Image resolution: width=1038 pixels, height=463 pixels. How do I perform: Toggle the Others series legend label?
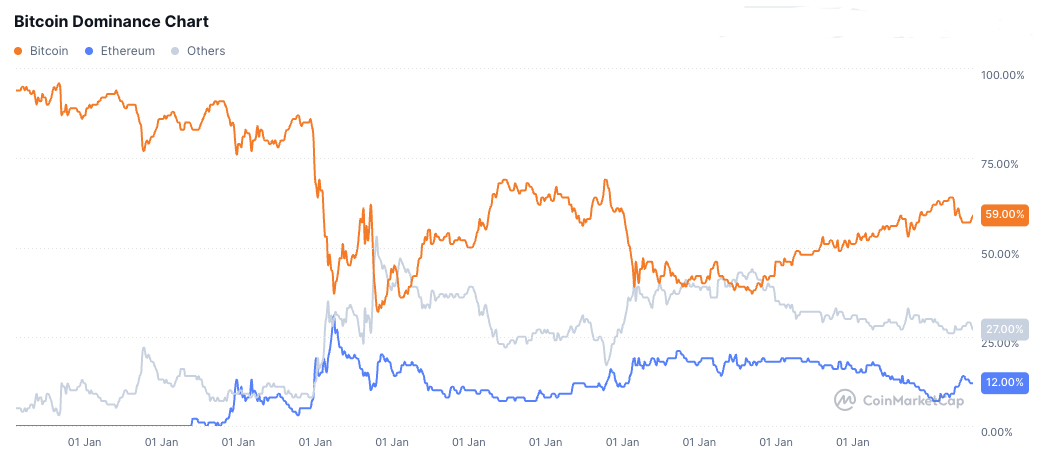tap(206, 51)
